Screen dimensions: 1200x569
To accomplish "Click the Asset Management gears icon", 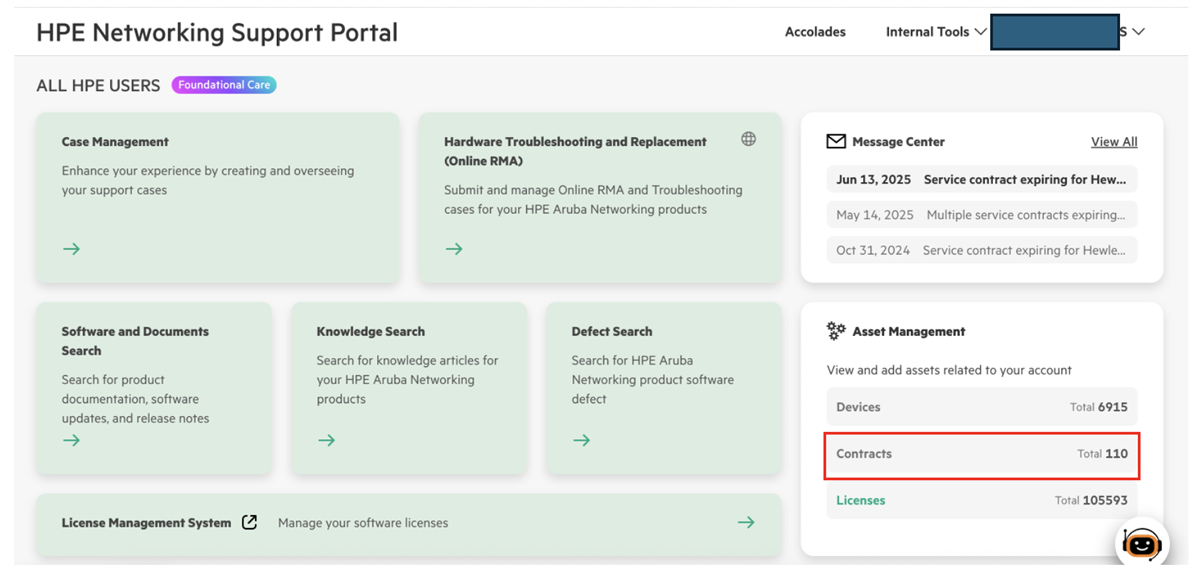I will click(x=836, y=330).
